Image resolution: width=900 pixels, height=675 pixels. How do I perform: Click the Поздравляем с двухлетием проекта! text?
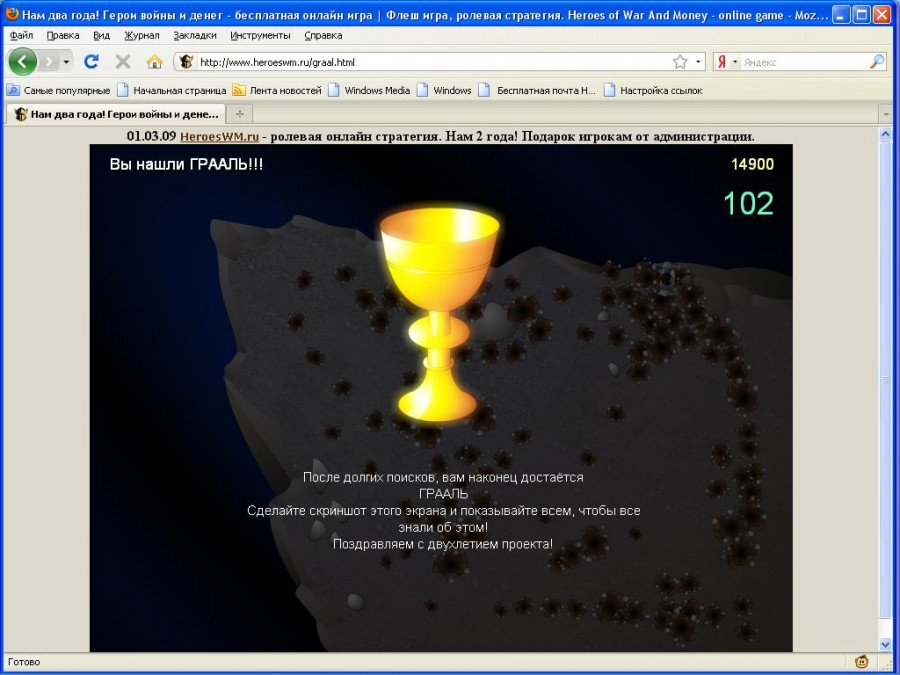(443, 544)
